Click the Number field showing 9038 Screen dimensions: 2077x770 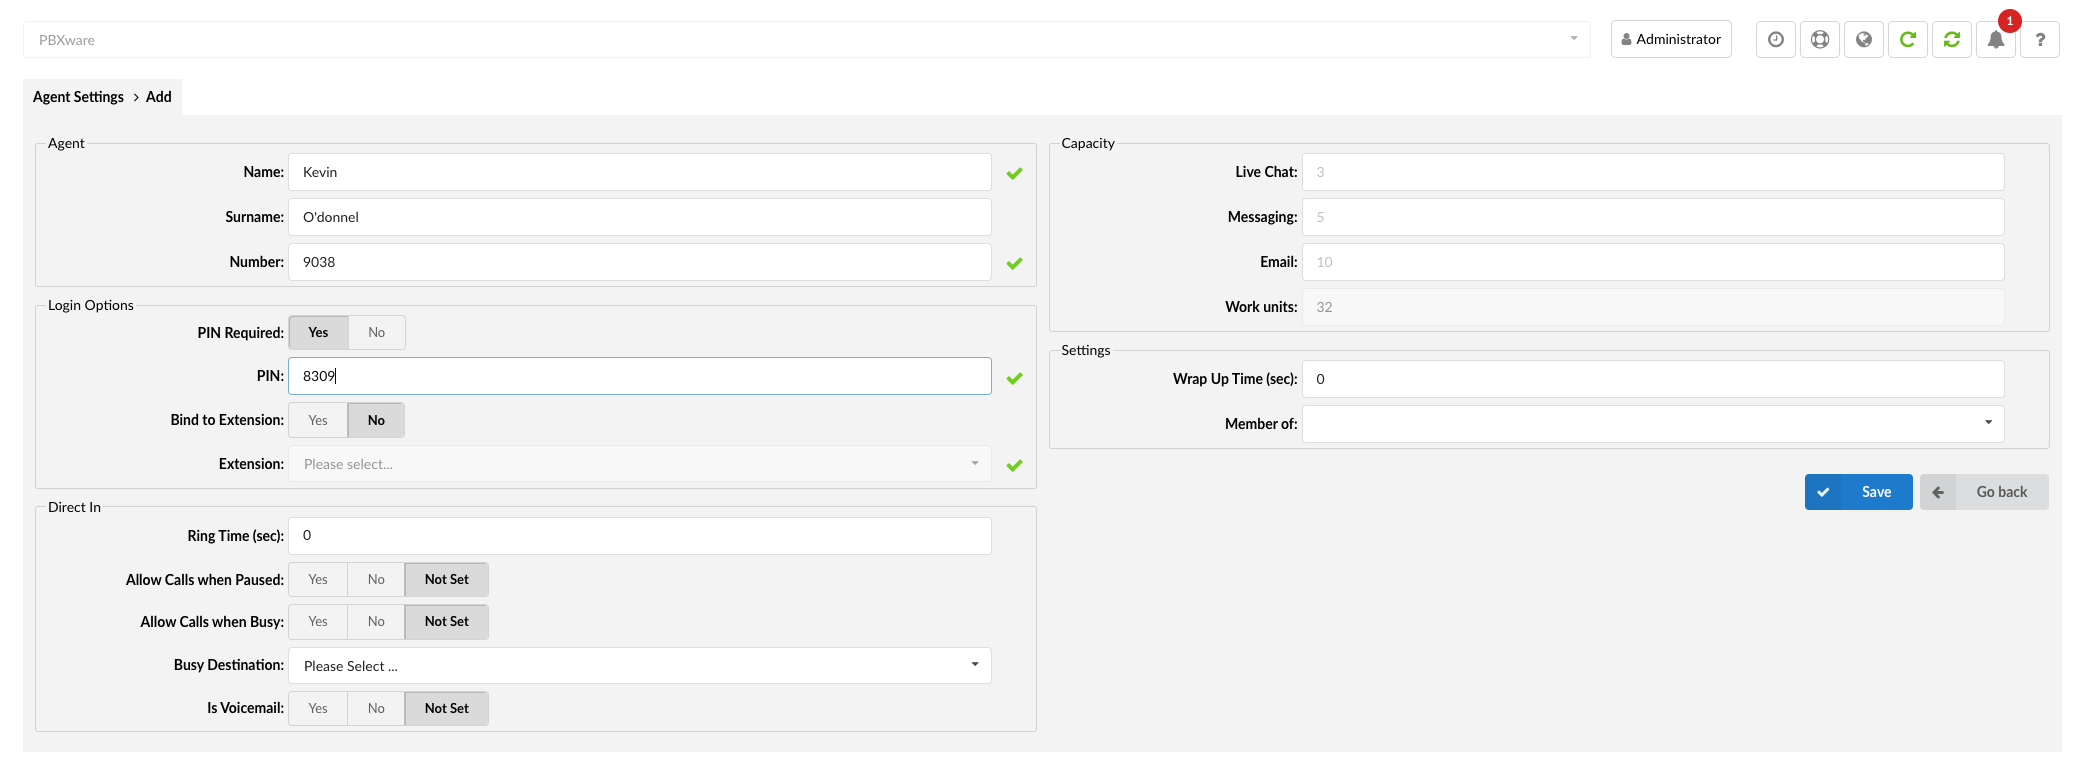pos(640,262)
